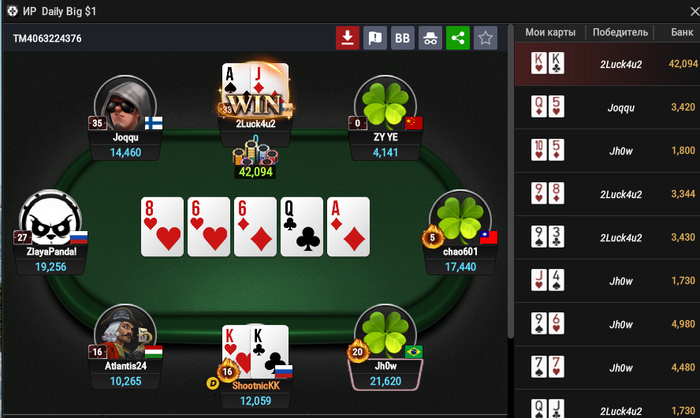Click Jh0w's clover avatar
This screenshot has width=700, height=418.
click(x=385, y=334)
